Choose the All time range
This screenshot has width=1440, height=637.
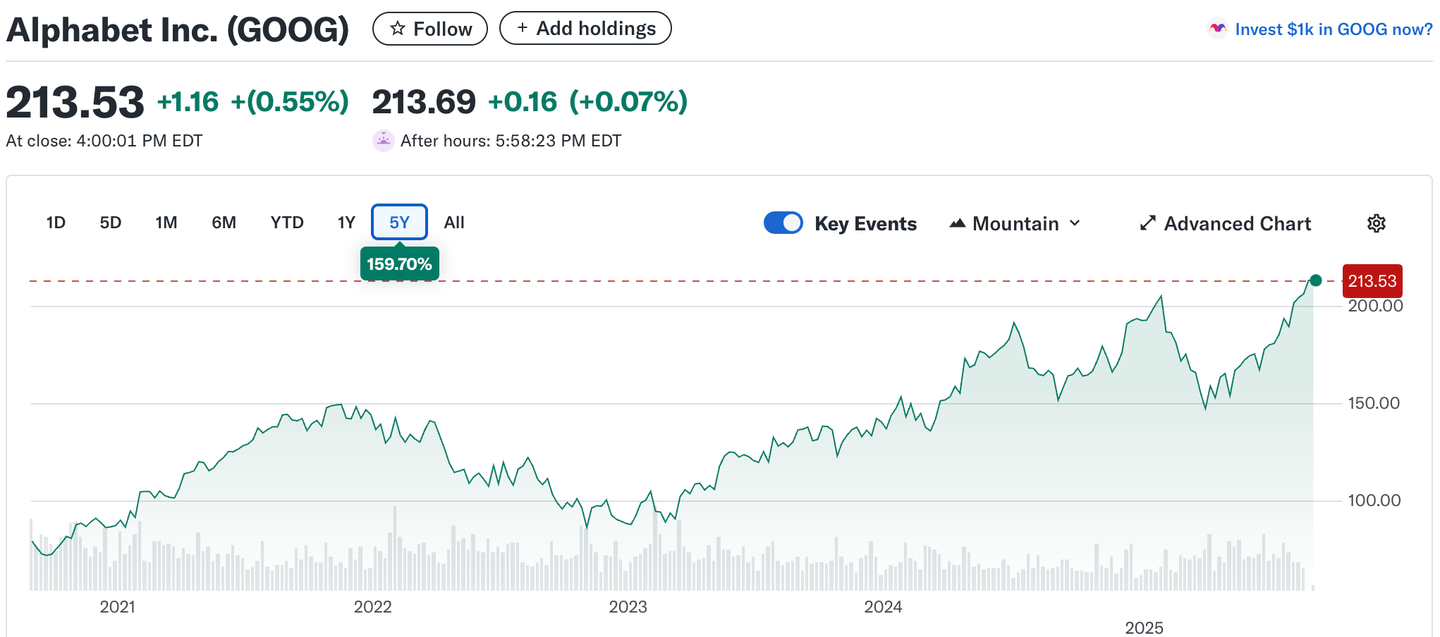click(x=454, y=222)
